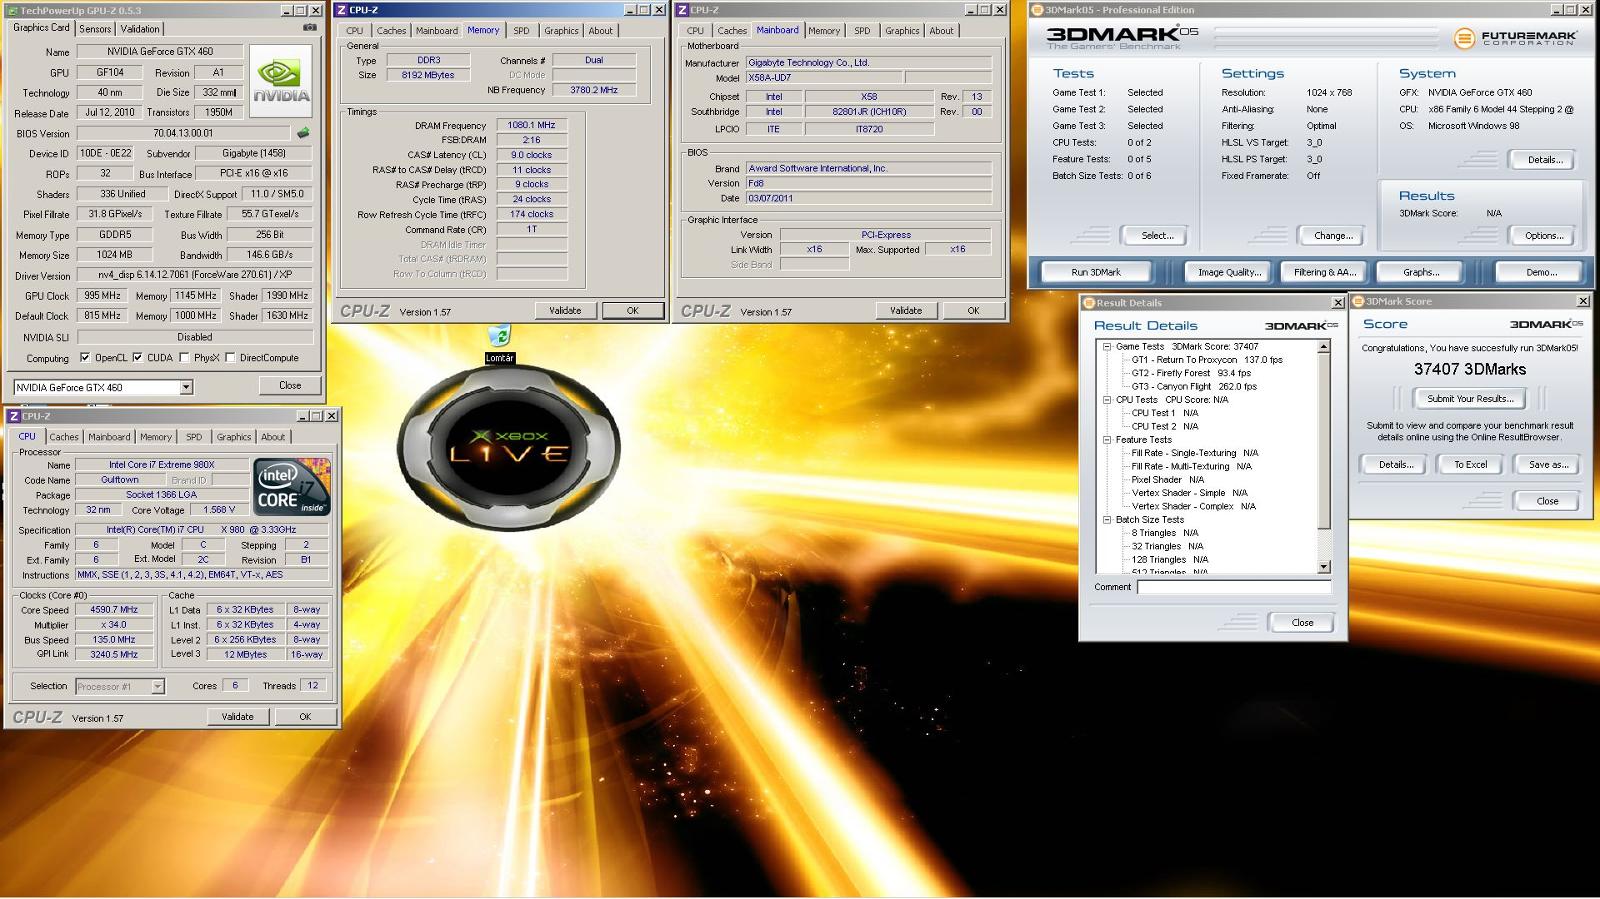Close the Result Details window
Viewport: 1600px width, 899px height.
tap(1338, 302)
